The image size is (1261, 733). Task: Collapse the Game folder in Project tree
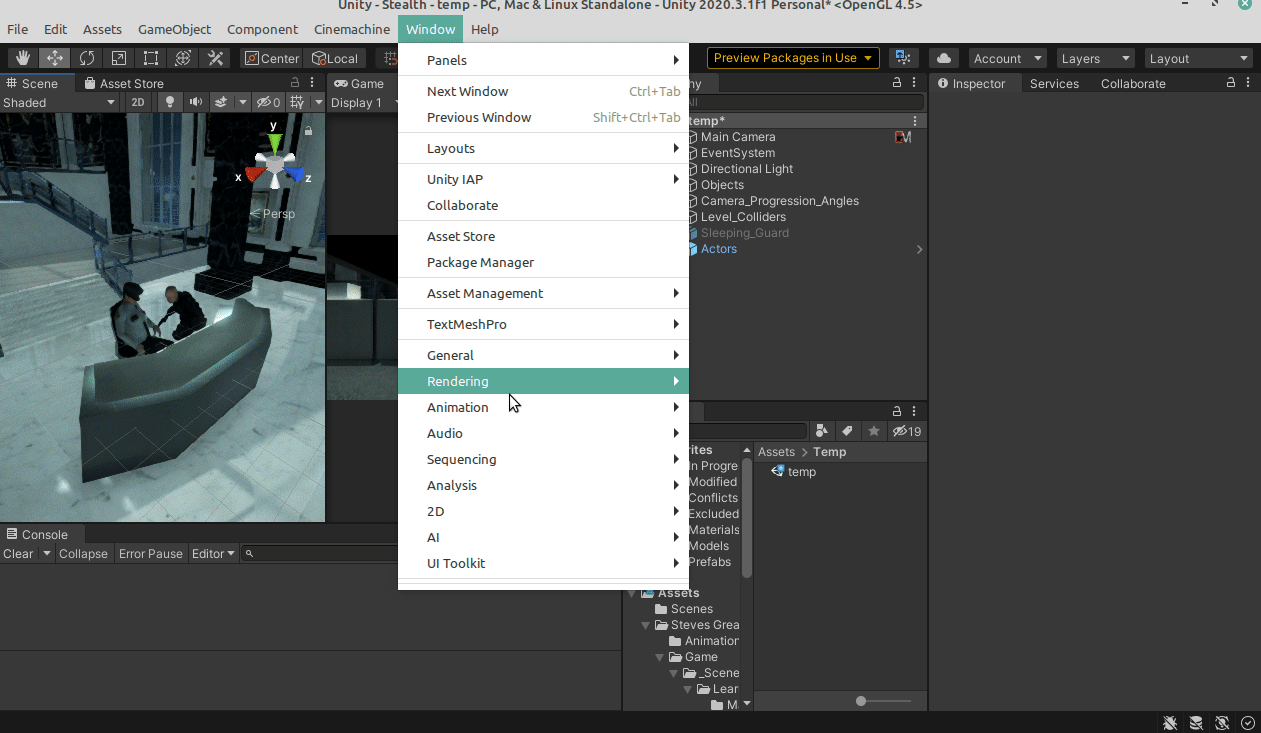click(660, 657)
